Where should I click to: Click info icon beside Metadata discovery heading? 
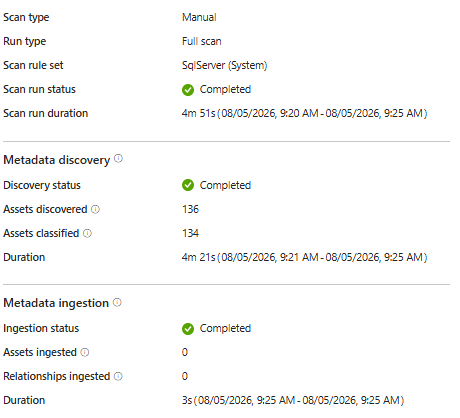(x=118, y=158)
